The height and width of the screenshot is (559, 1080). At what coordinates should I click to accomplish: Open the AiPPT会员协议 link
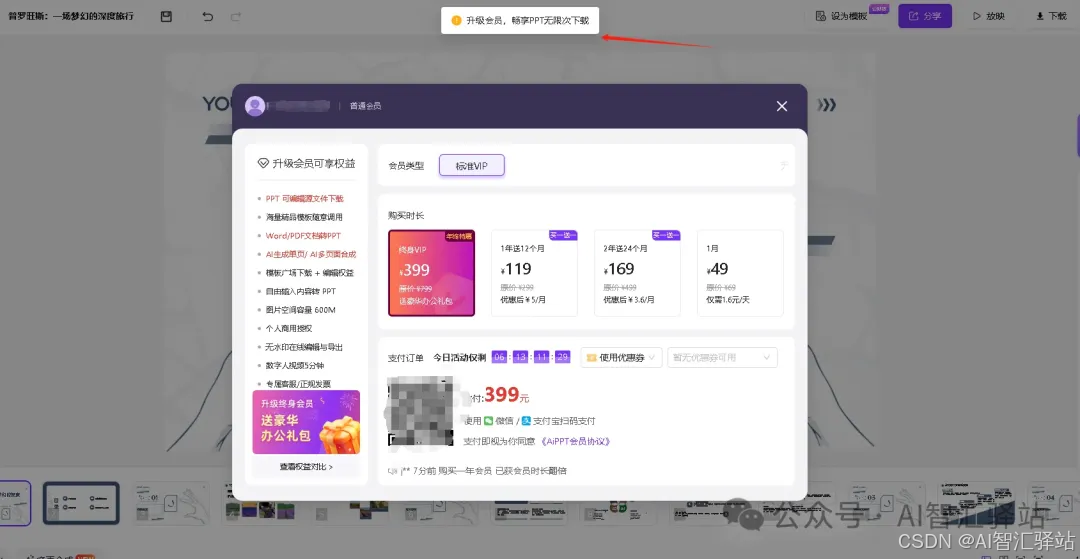[x=575, y=441]
